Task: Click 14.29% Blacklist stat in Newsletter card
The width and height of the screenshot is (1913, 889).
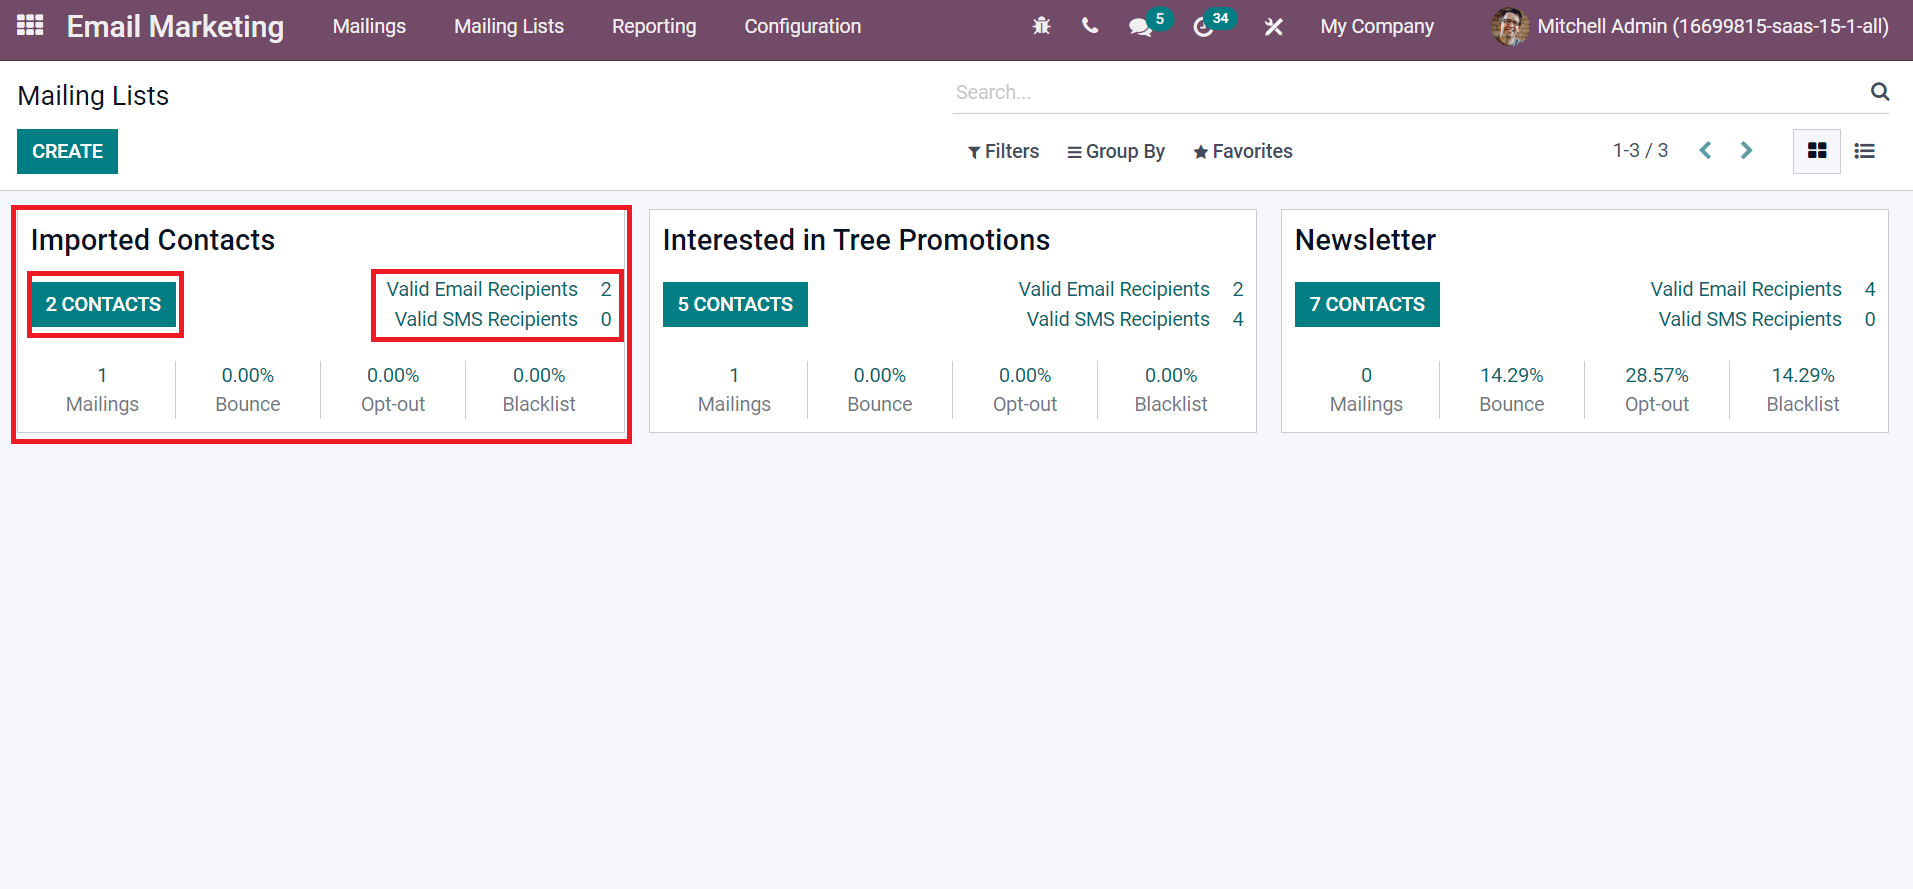Action: coord(1803,390)
